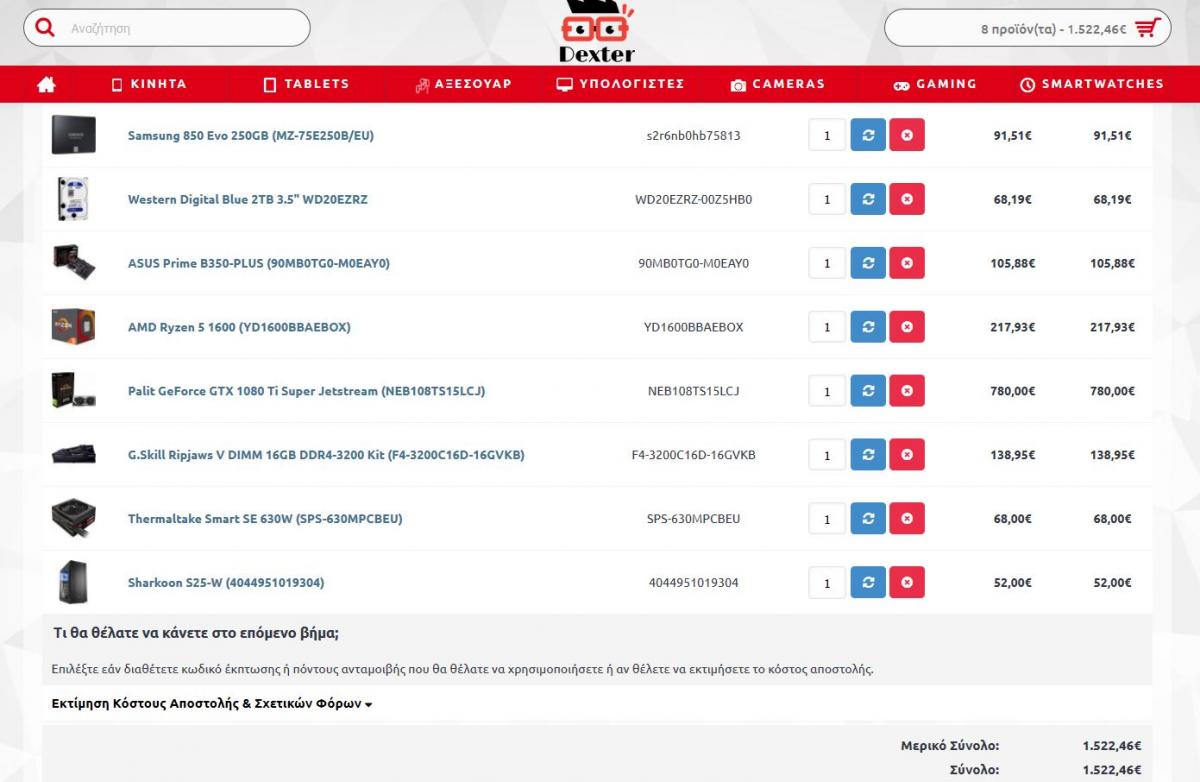
Task: Expand Εκτίμηση Κόστους Αποστολής & Σχετικών Φόρων
Action: 212,704
